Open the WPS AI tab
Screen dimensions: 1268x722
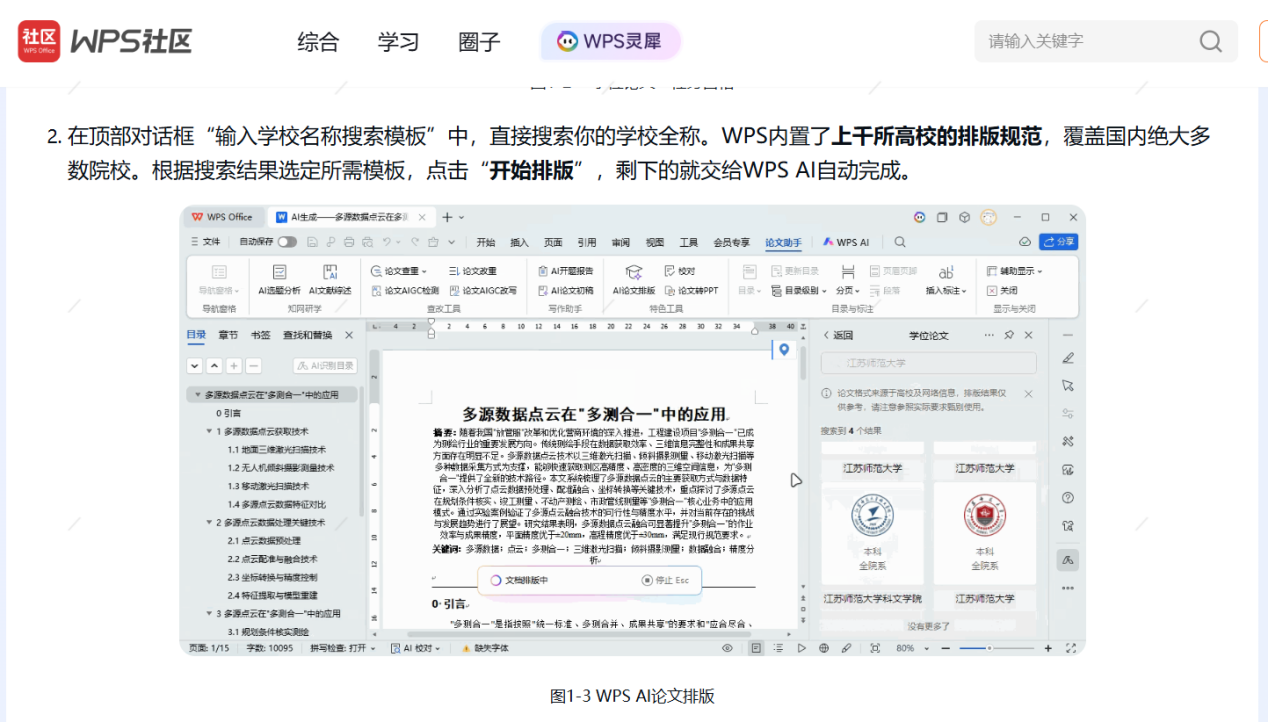tap(846, 242)
